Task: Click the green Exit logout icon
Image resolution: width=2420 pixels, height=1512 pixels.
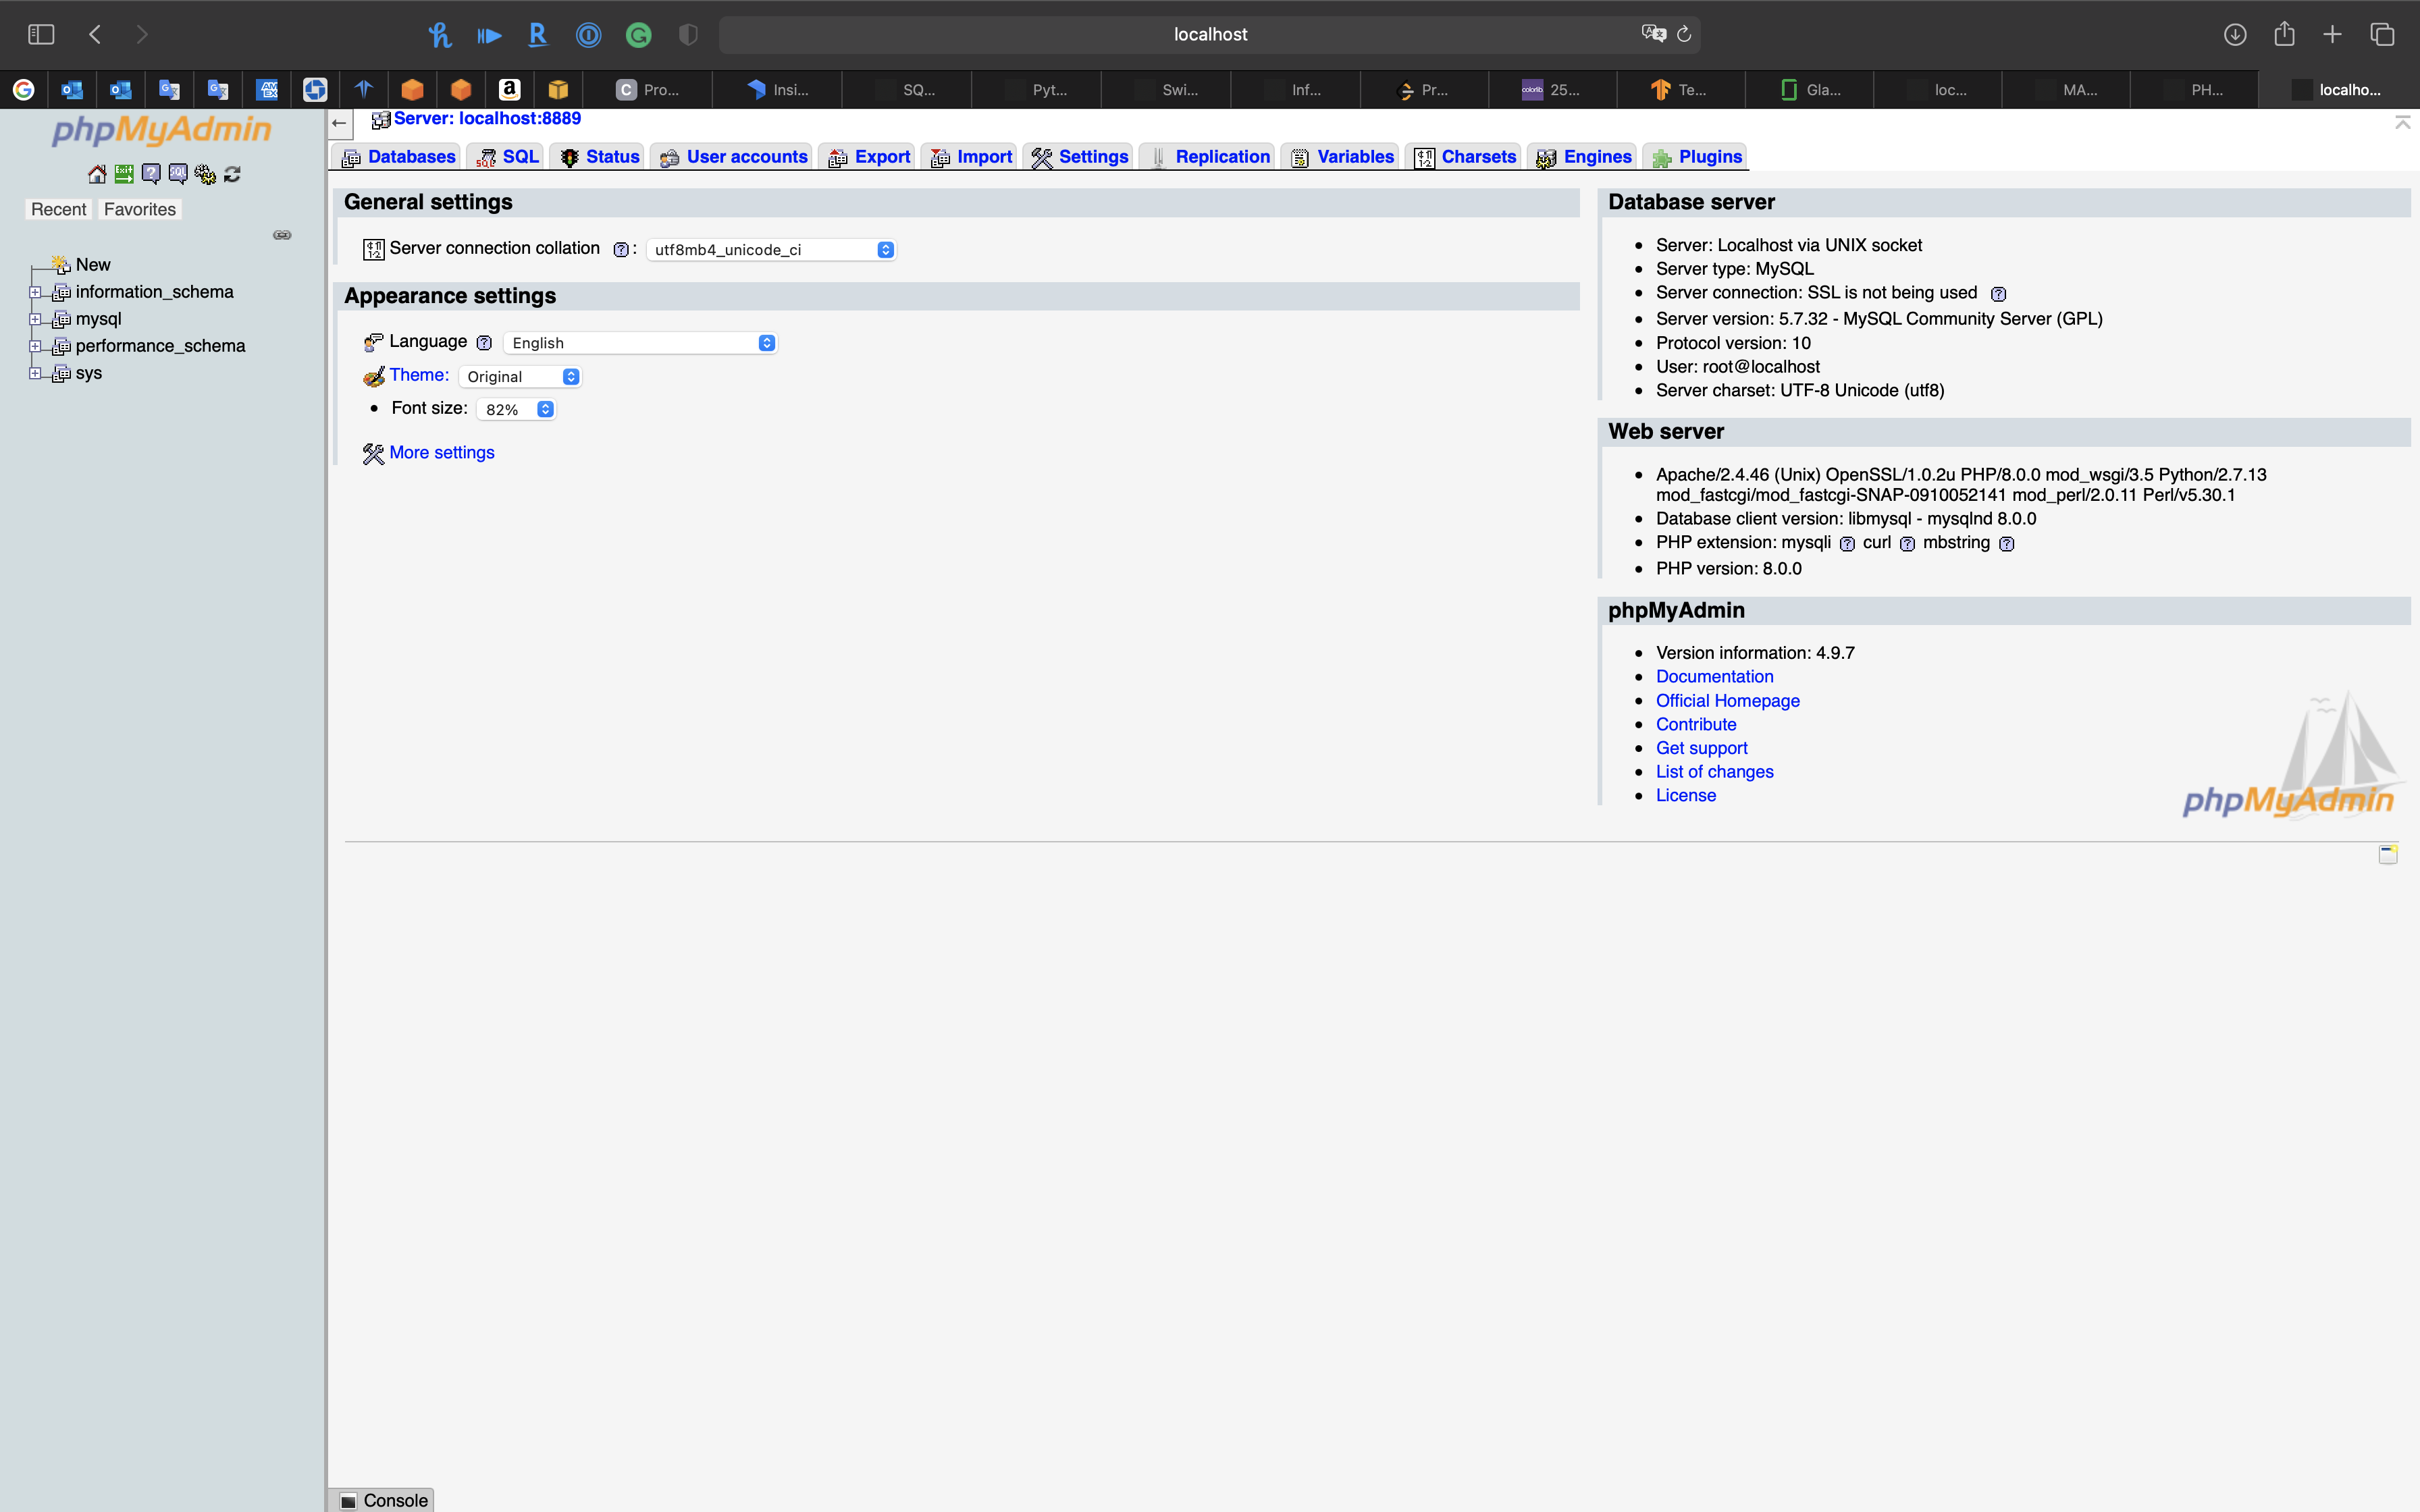Action: [124, 174]
